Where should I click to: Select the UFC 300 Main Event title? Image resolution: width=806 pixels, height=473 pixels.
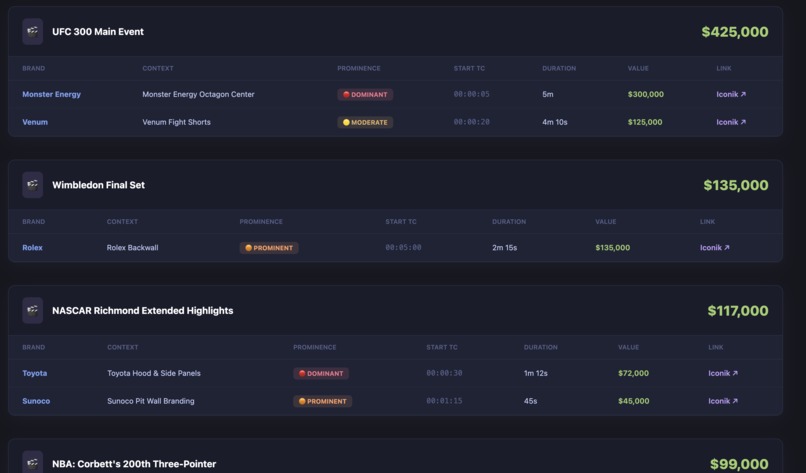pos(98,31)
